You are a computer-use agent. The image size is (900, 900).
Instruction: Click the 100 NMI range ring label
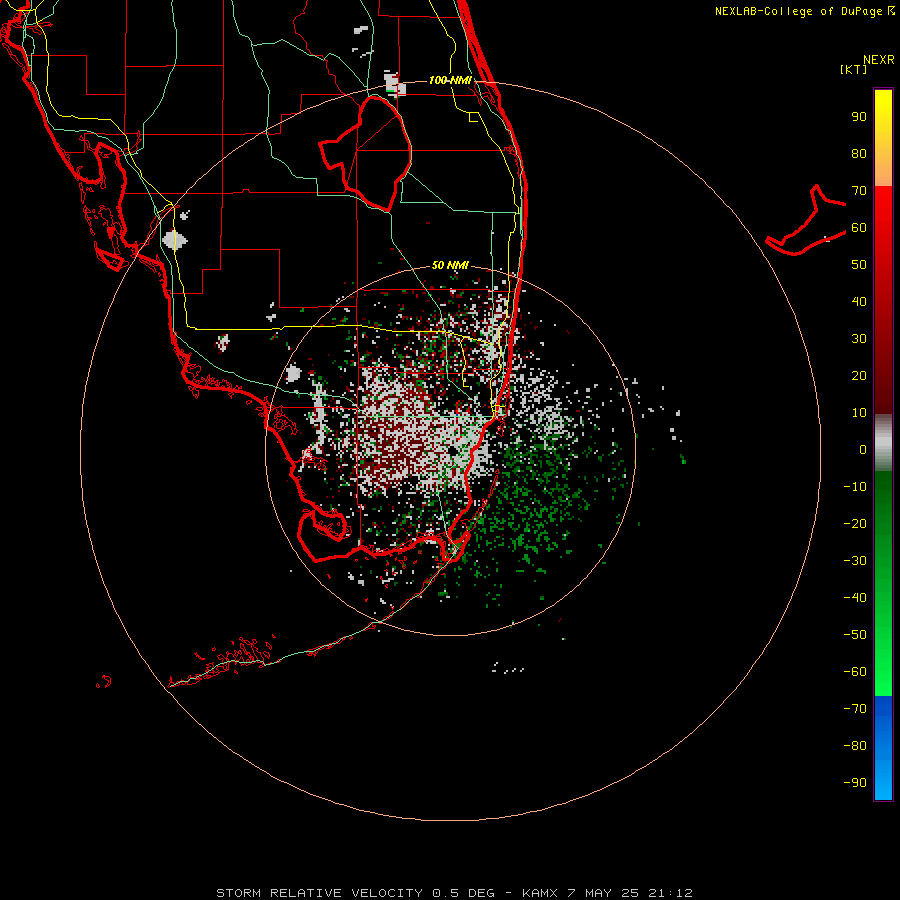pos(451,80)
